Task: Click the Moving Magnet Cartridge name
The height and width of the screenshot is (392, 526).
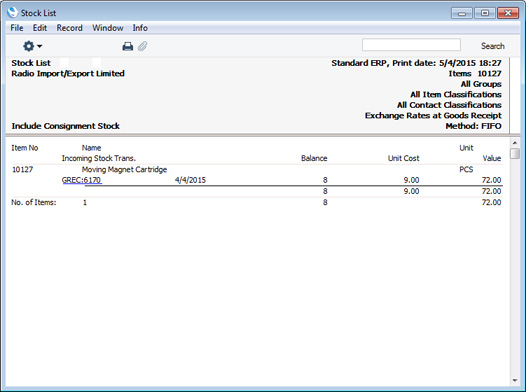Action: click(124, 169)
